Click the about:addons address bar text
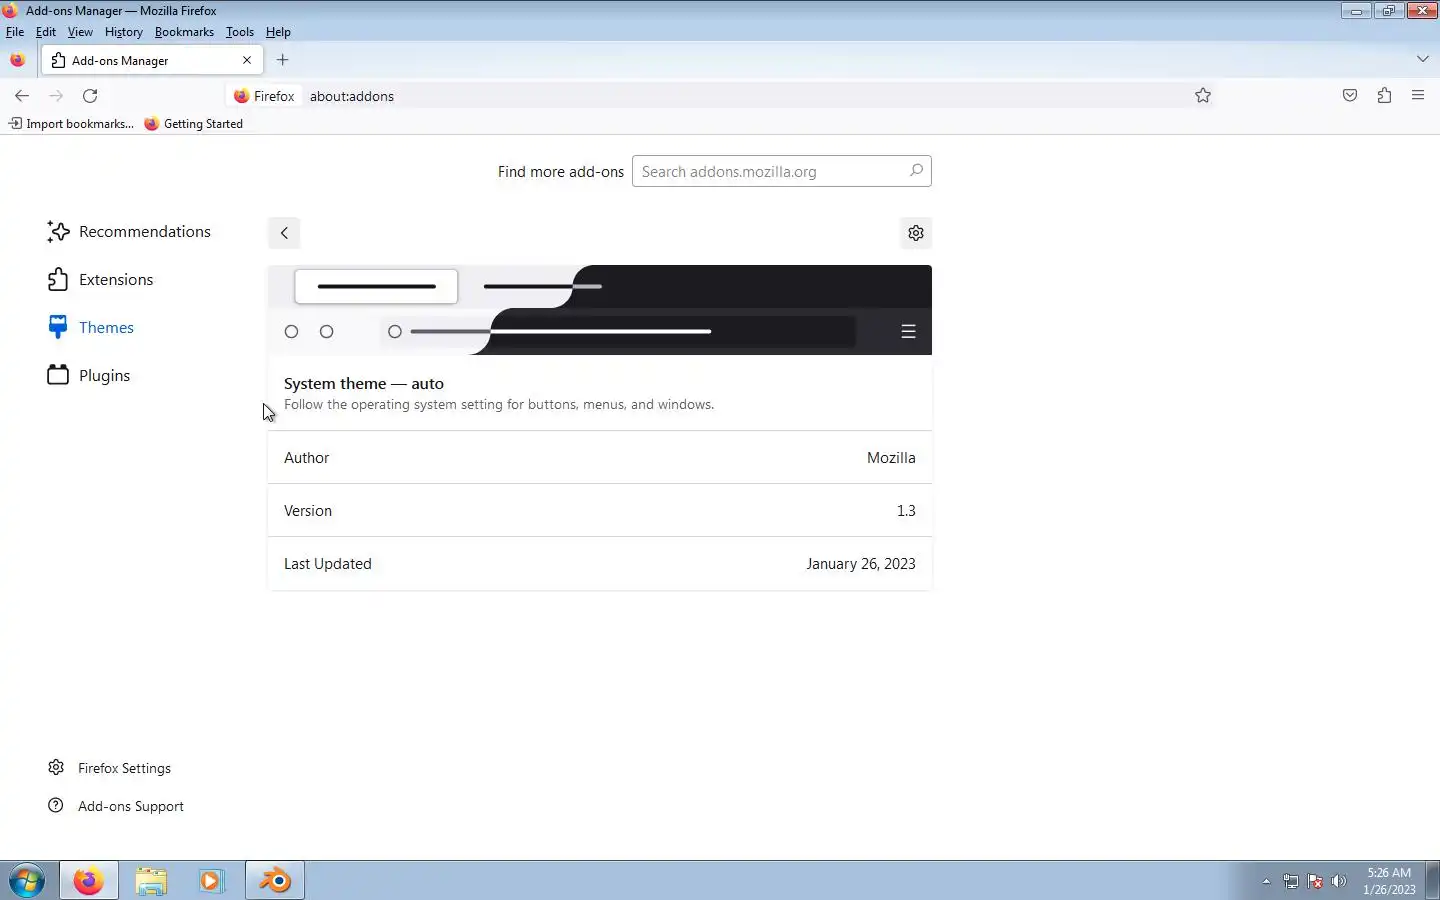Viewport: 1440px width, 900px height. pos(352,96)
